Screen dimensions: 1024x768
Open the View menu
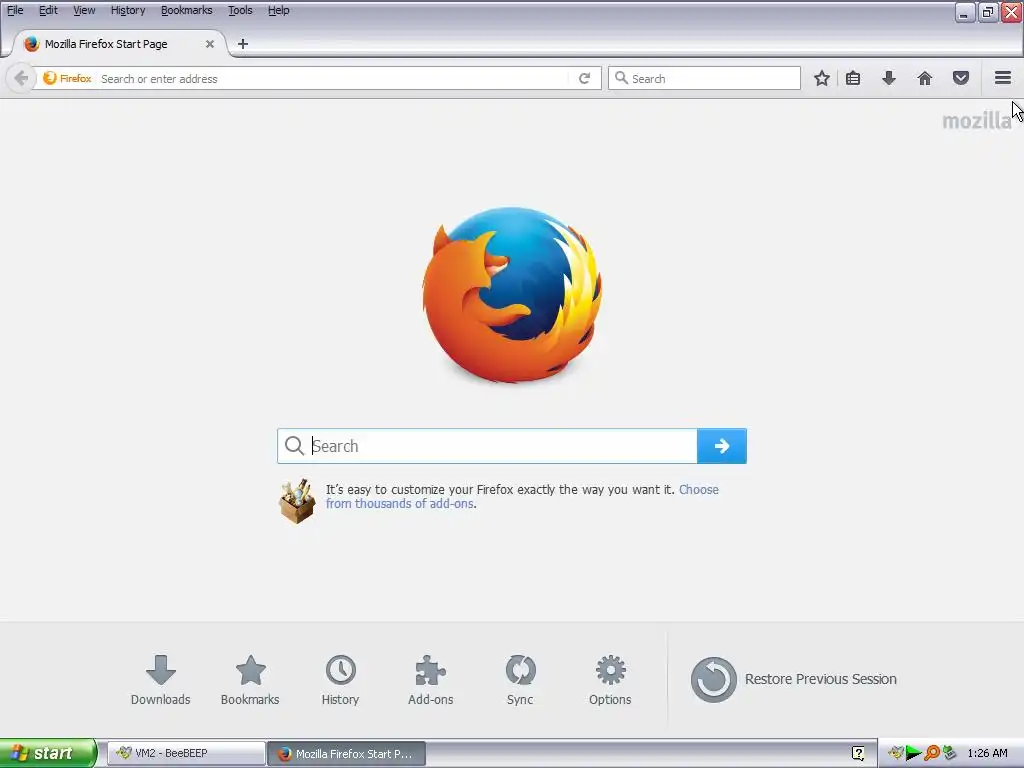click(x=84, y=10)
